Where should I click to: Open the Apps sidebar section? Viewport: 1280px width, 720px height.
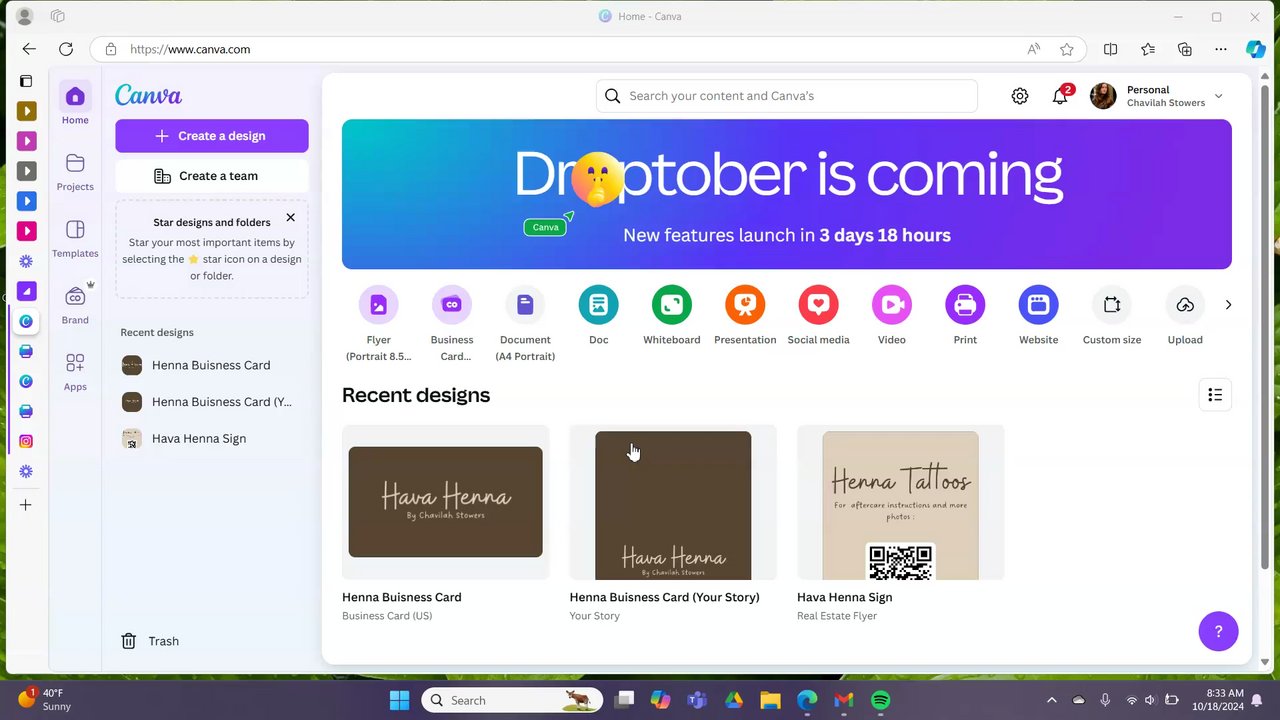(75, 371)
